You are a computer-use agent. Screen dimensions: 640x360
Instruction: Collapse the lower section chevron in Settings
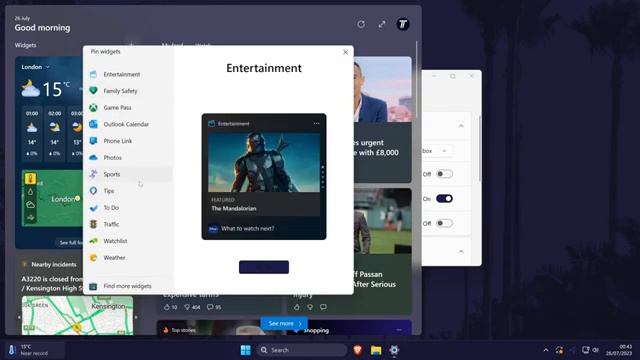click(461, 251)
